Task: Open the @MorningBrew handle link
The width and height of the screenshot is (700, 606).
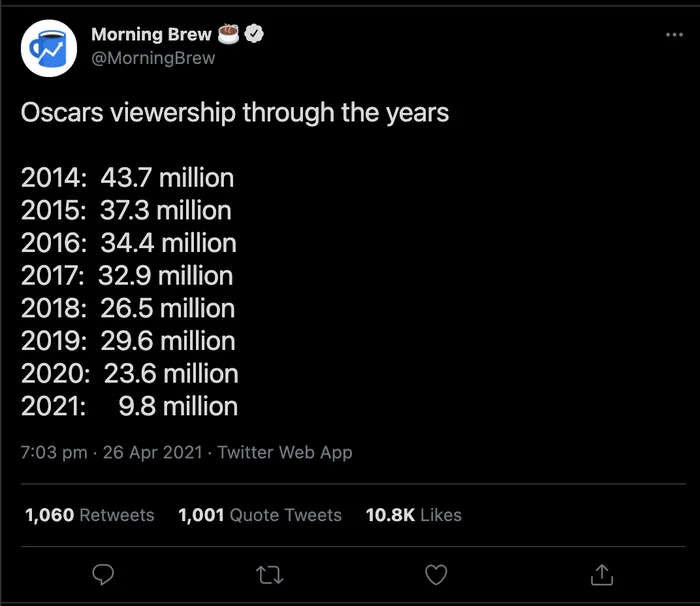Action: (152, 58)
